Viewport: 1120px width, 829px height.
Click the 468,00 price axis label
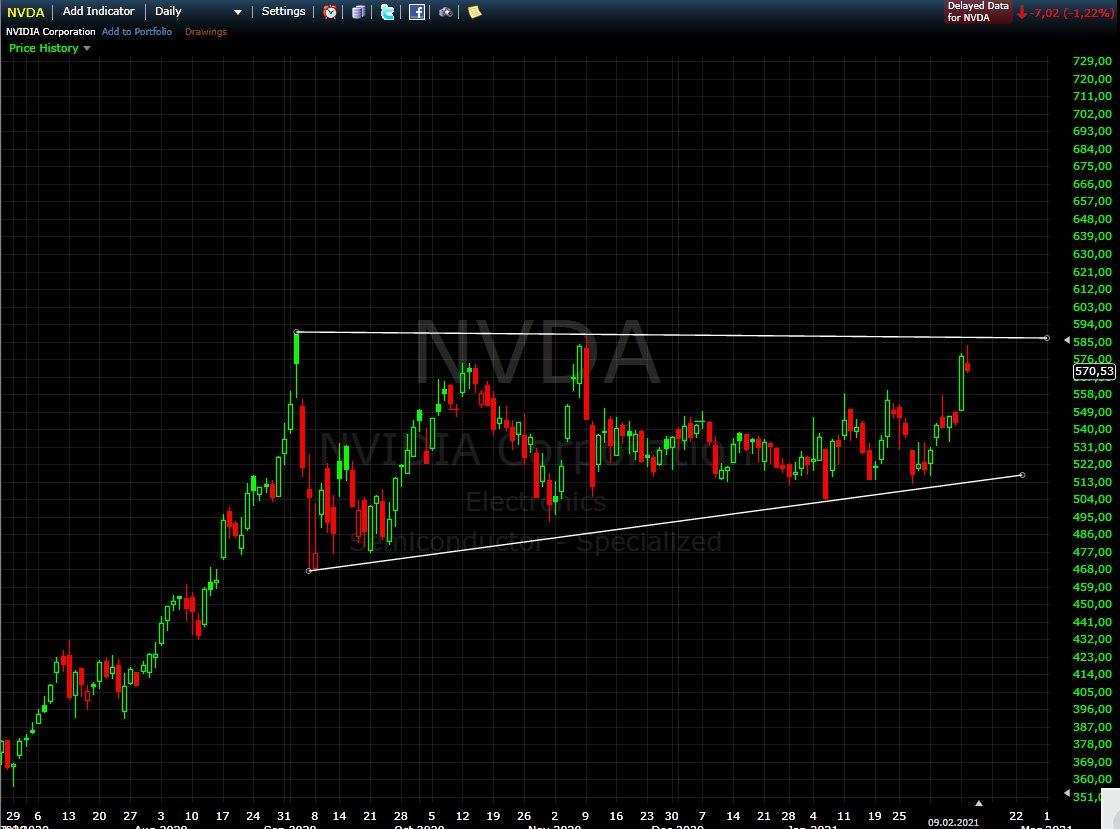[x=1092, y=569]
